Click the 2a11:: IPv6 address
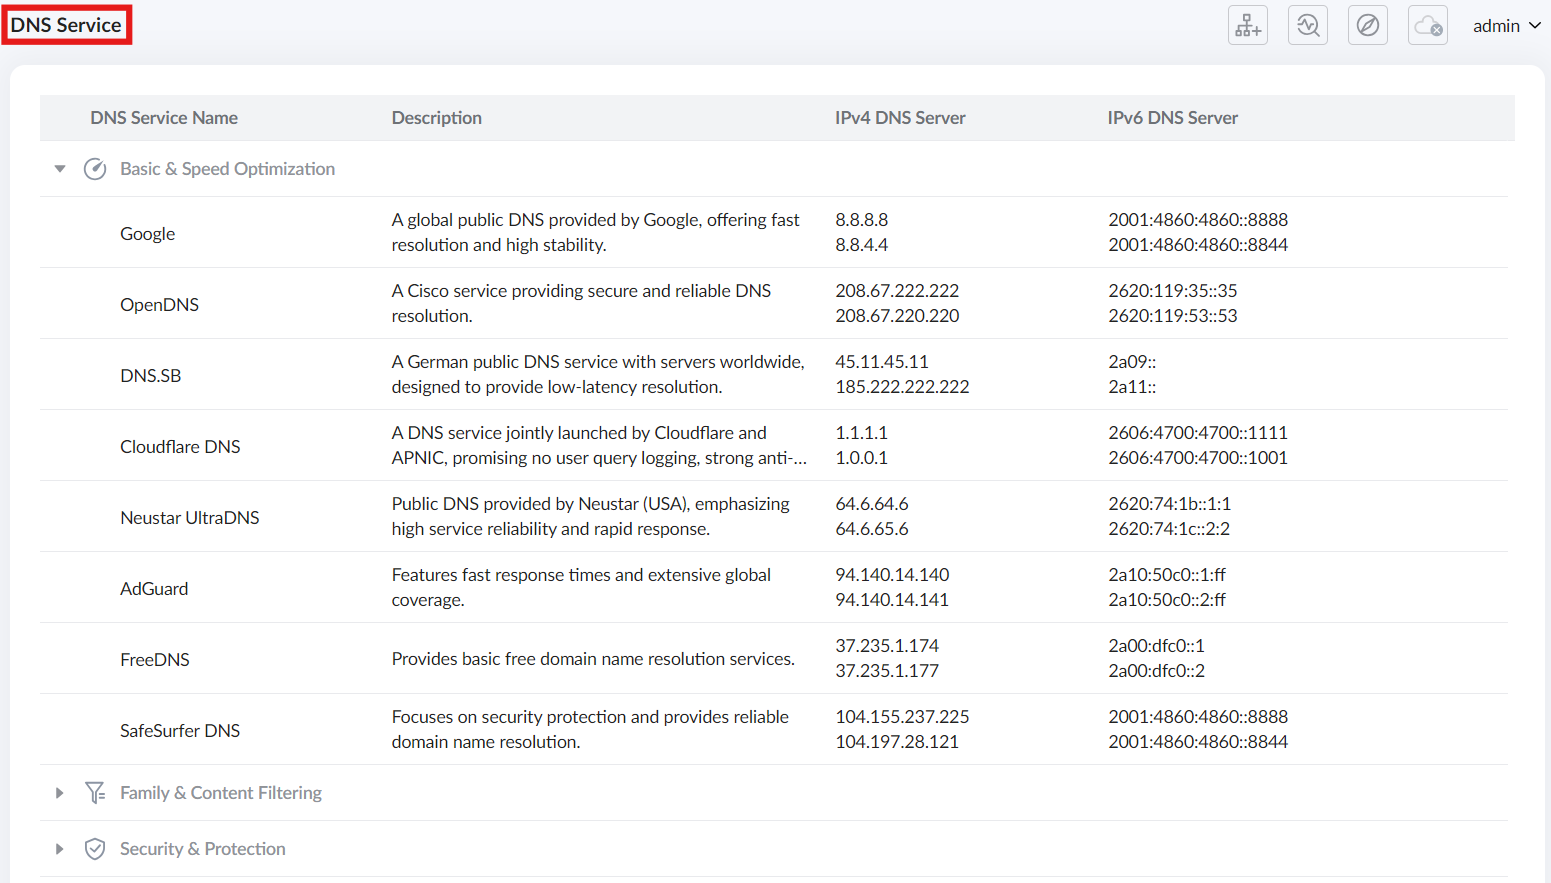Viewport: 1551px width, 883px height. point(1132,387)
